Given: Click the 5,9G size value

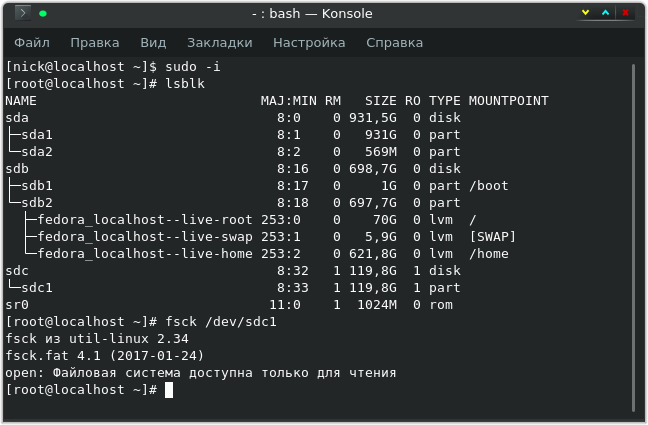Looking at the screenshot, I should coord(381,236).
